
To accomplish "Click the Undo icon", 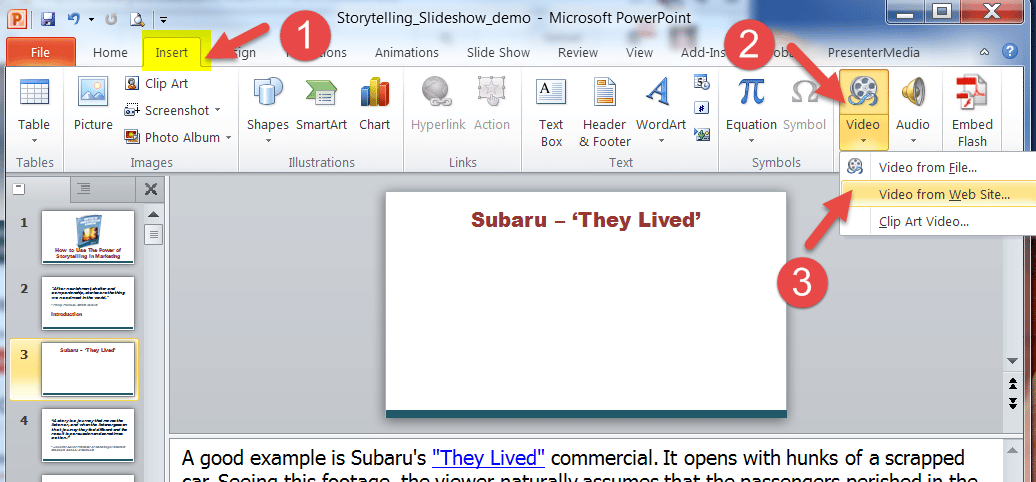I will pos(74,18).
